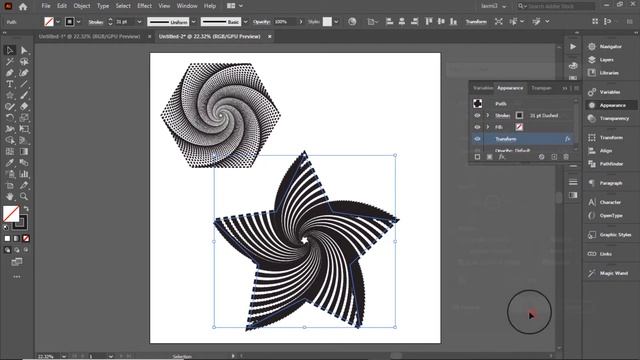640x360 pixels.
Task: Select the Eraser tool
Action: tap(24, 107)
